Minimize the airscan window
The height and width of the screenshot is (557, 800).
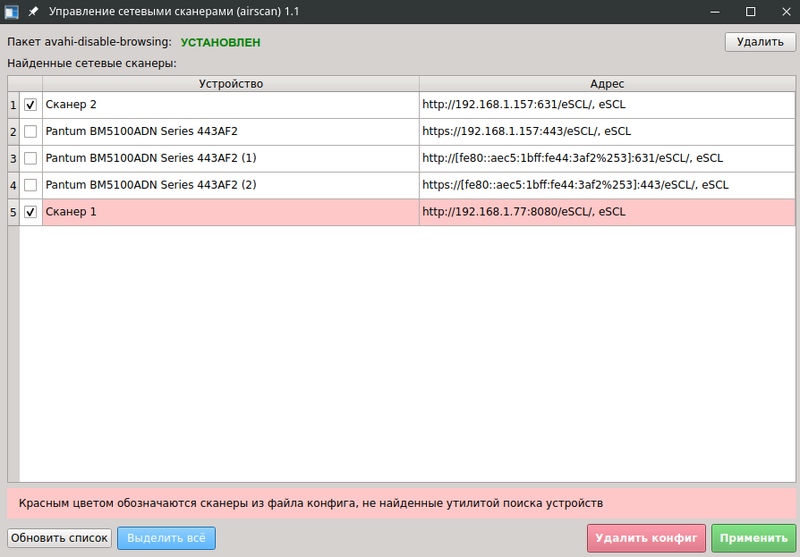pos(716,11)
